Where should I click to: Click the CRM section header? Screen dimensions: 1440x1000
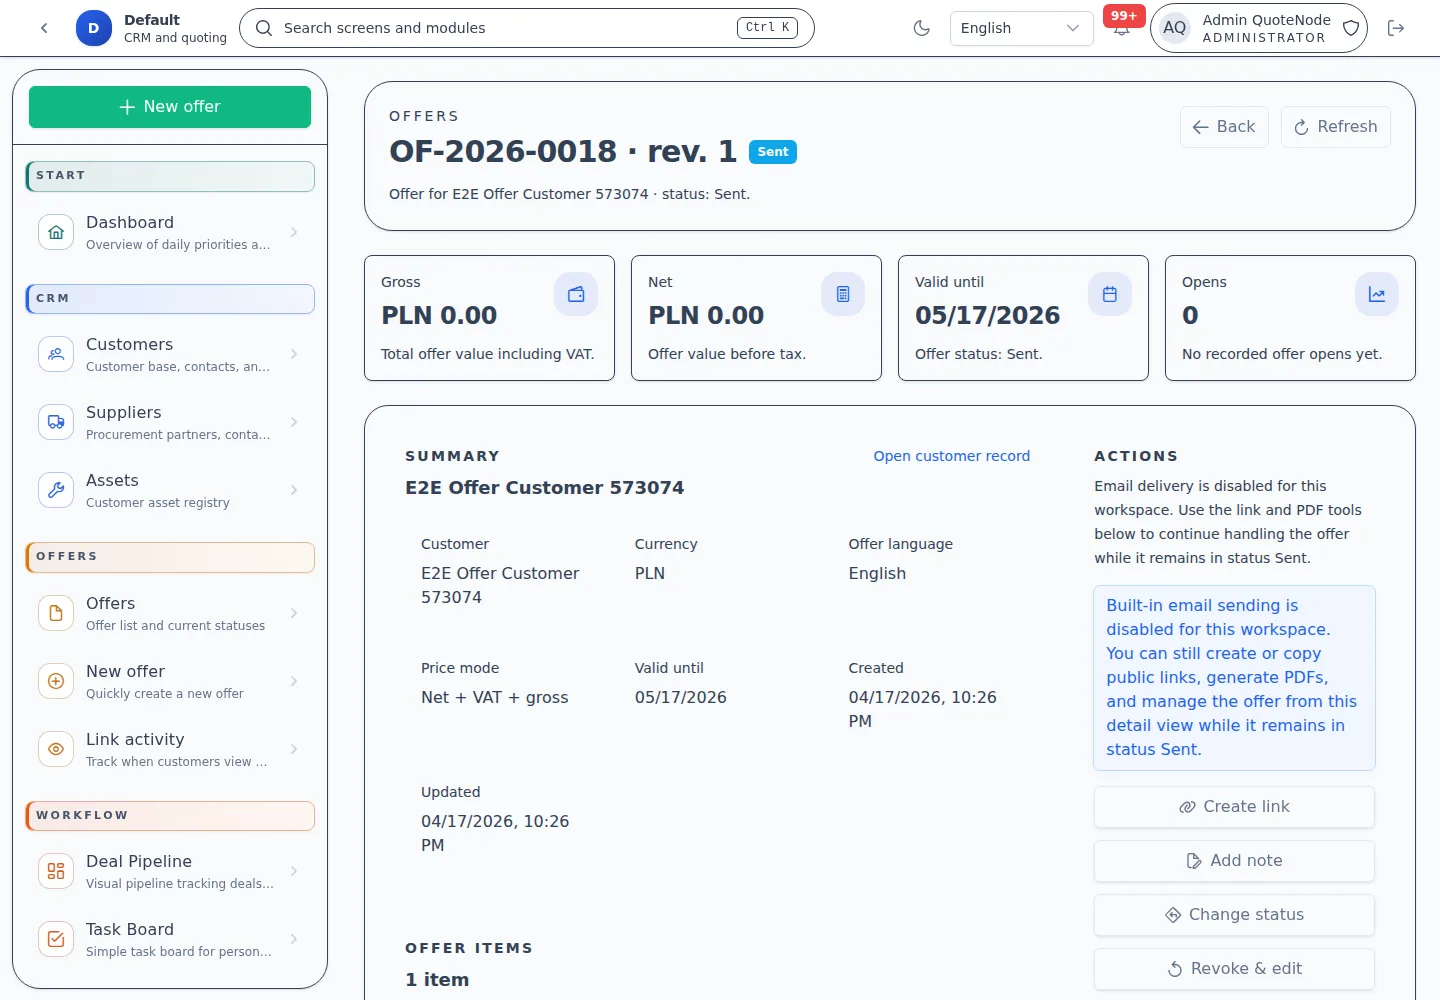tap(170, 299)
